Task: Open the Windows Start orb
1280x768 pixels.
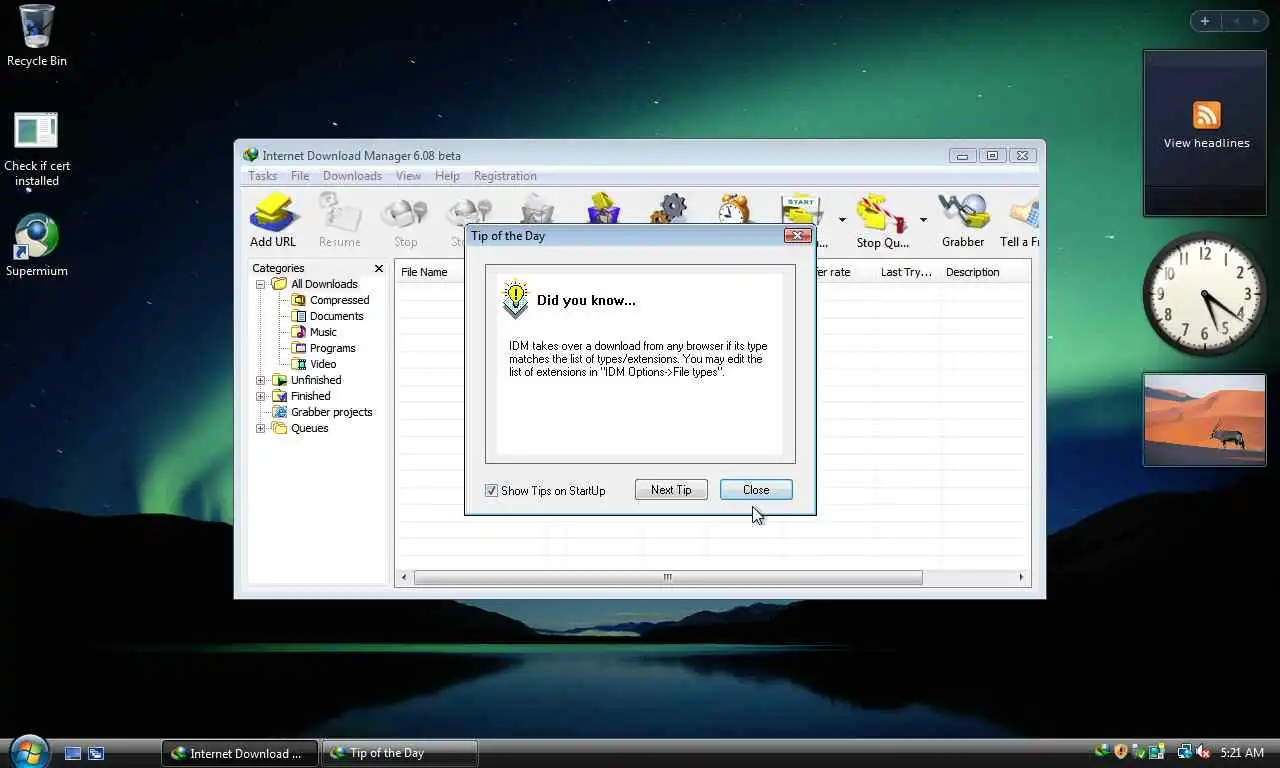Action: coord(28,750)
